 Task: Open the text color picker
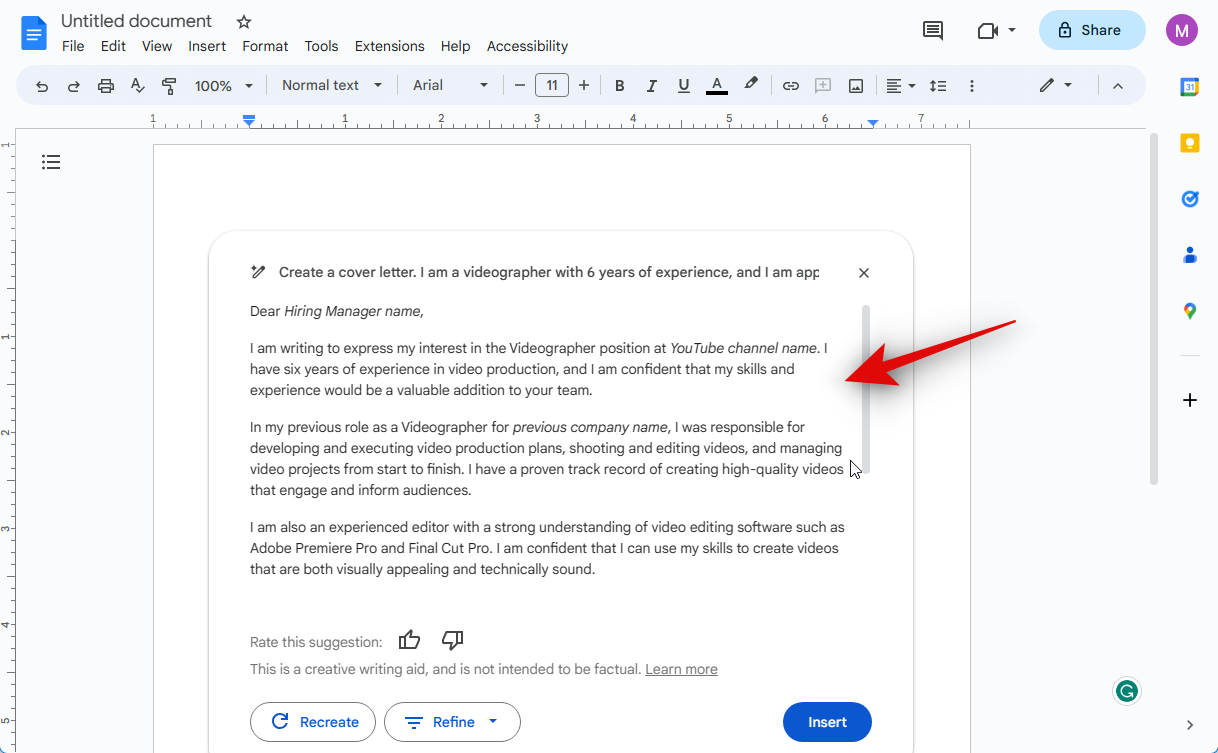[717, 86]
